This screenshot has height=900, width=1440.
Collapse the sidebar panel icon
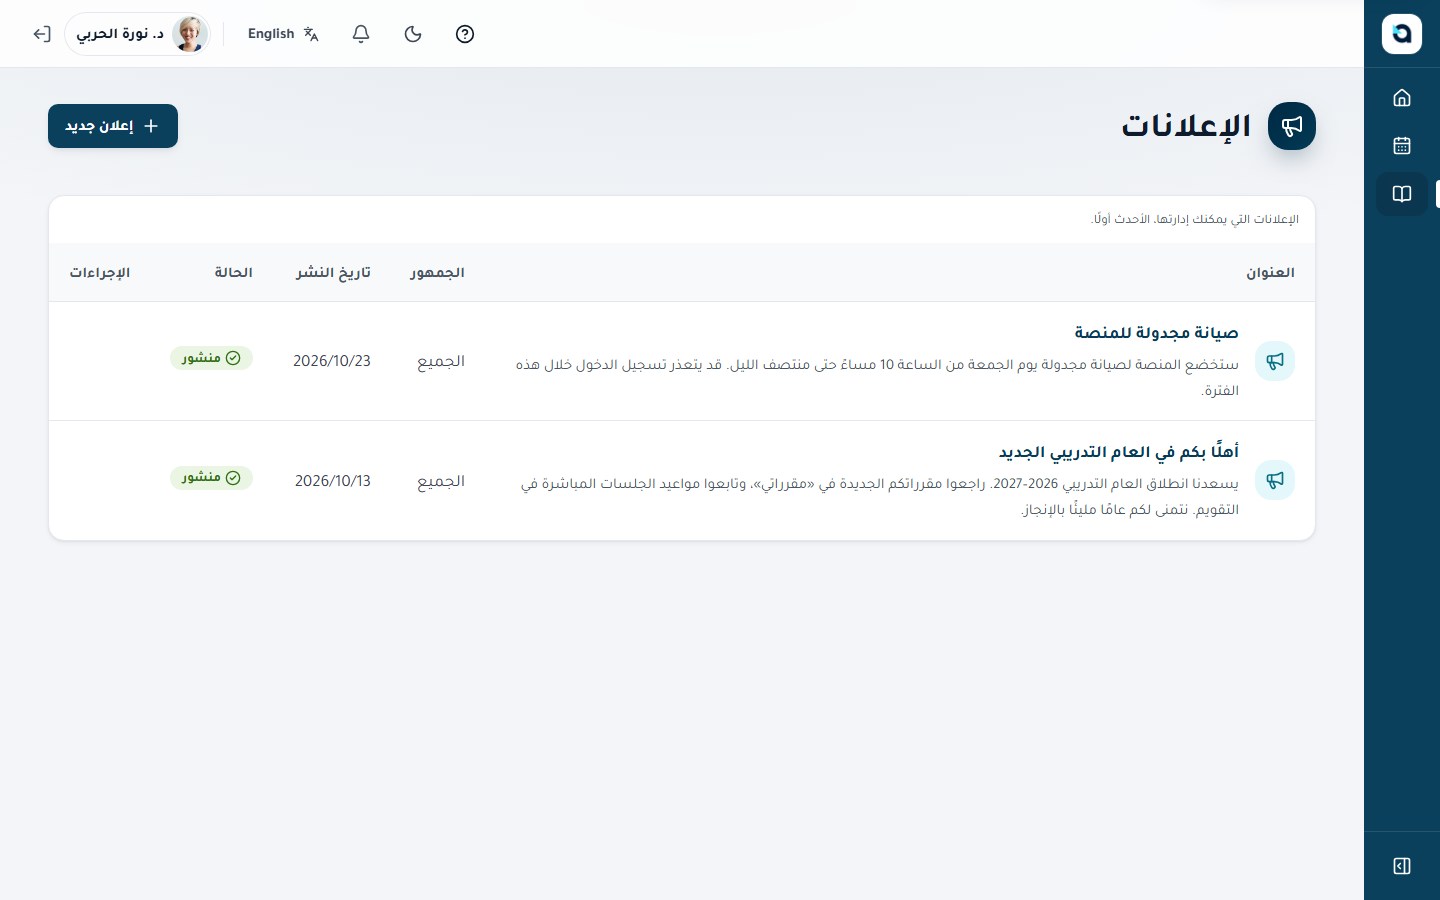point(1401,866)
